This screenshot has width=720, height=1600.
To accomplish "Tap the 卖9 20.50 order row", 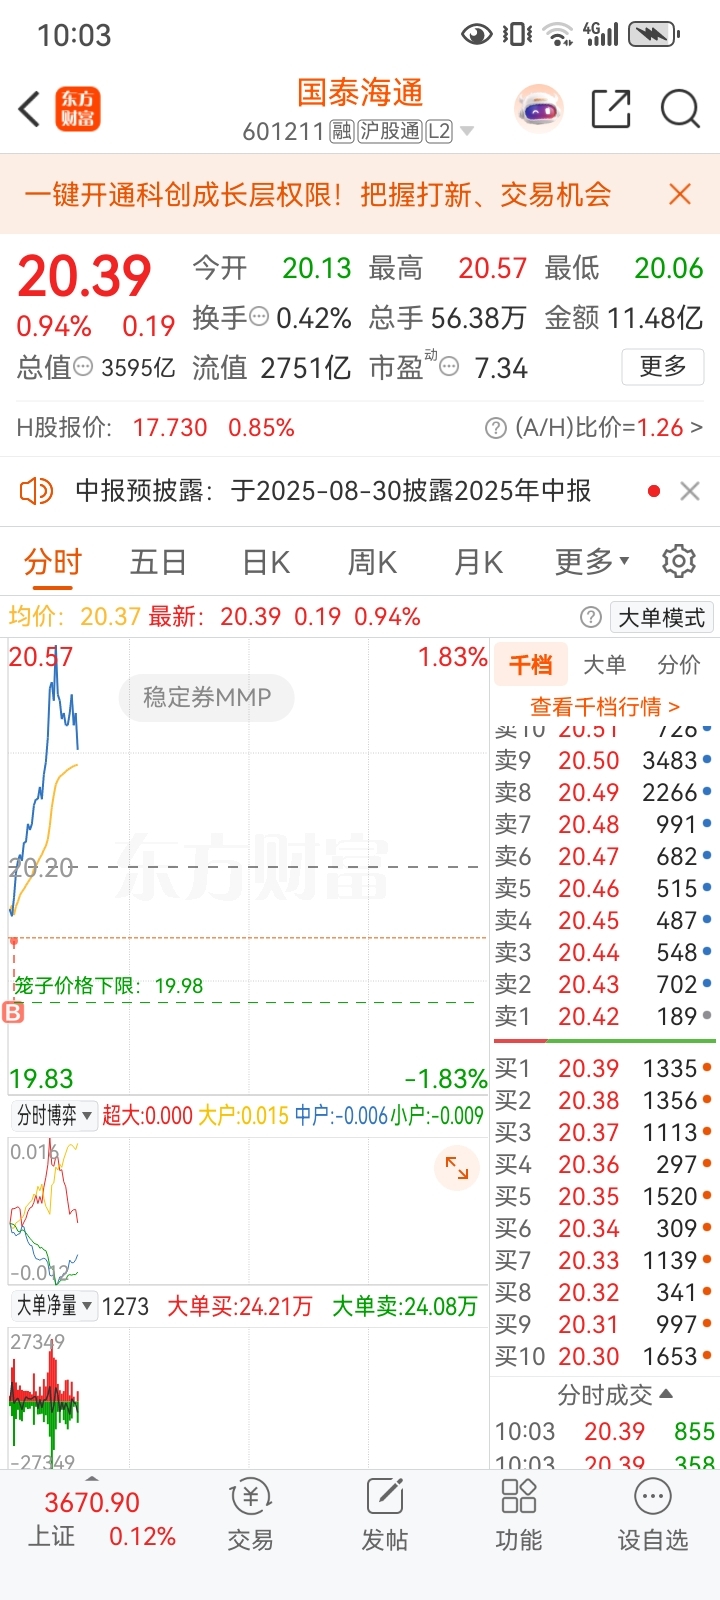I will (x=603, y=760).
